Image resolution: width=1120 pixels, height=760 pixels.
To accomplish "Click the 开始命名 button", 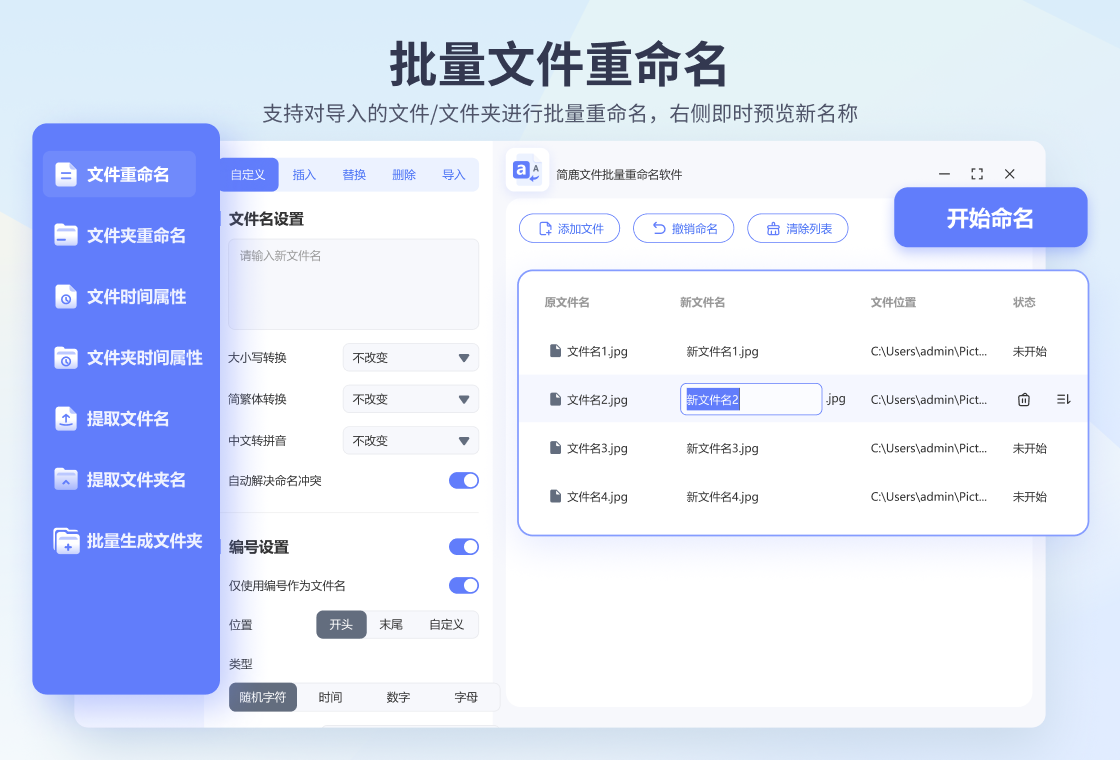I will point(991,217).
